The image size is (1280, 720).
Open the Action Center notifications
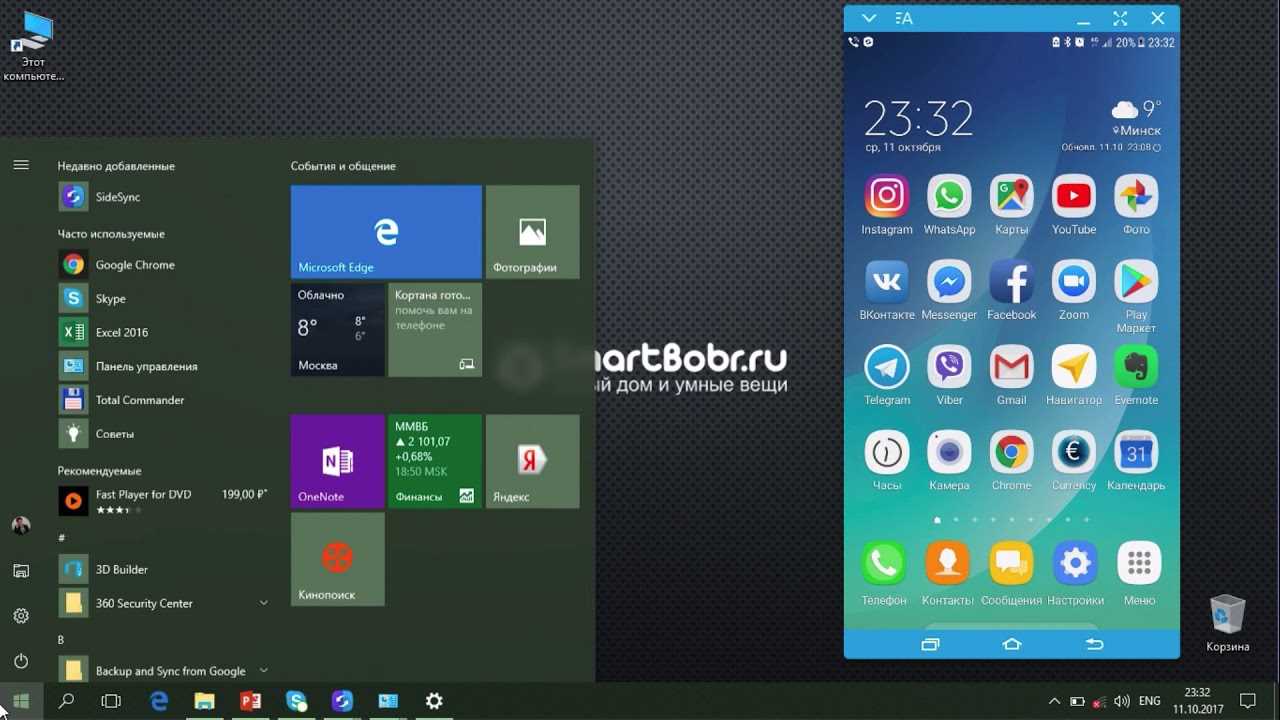pyautogui.click(x=1248, y=701)
